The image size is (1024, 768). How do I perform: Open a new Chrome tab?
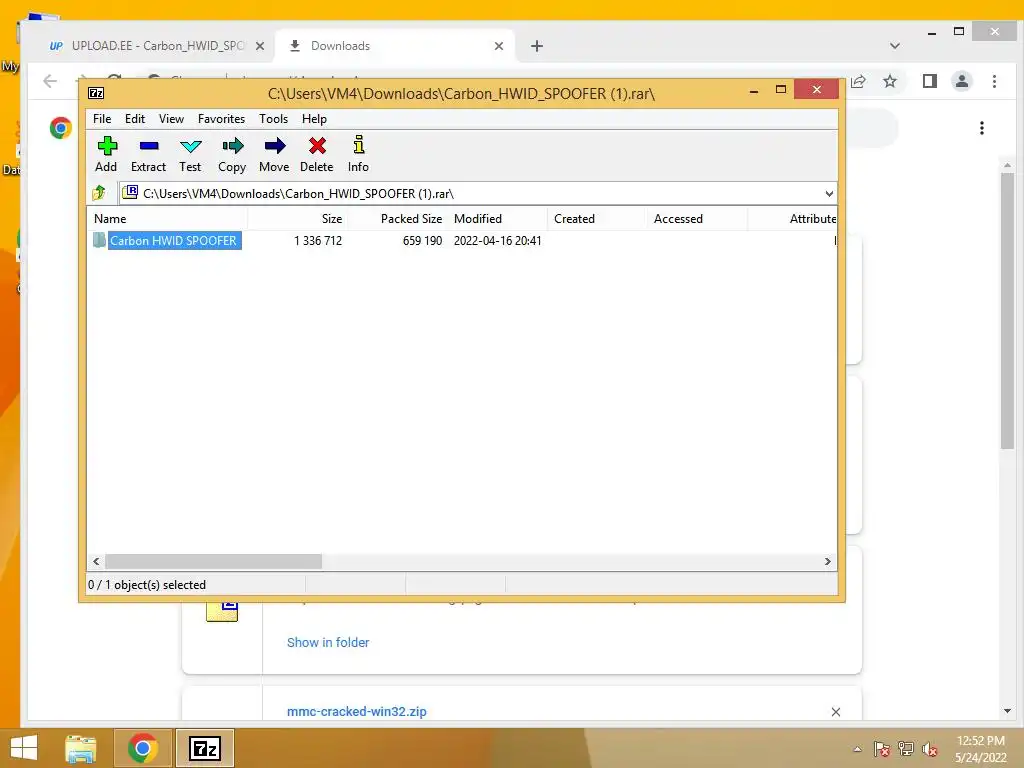point(537,46)
